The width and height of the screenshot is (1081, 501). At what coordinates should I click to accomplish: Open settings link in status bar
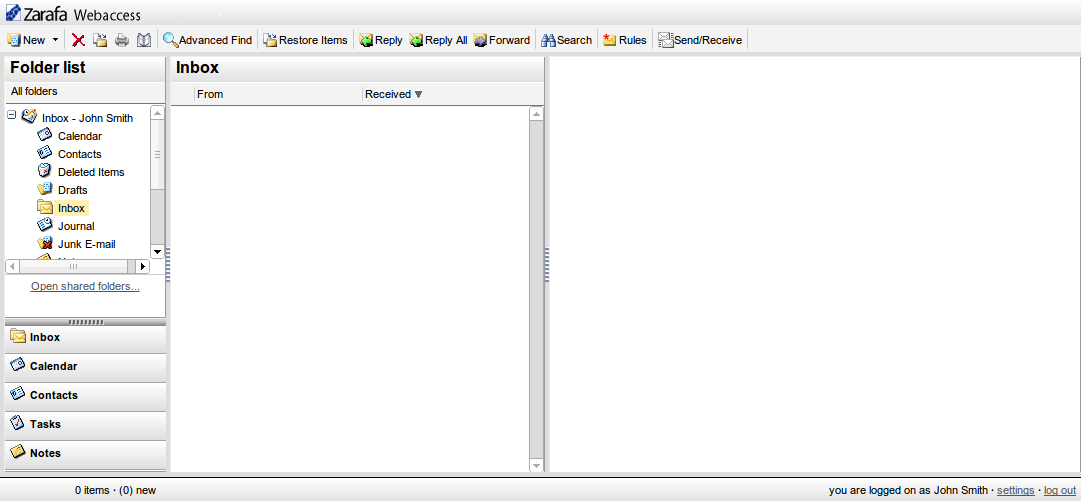click(1016, 491)
